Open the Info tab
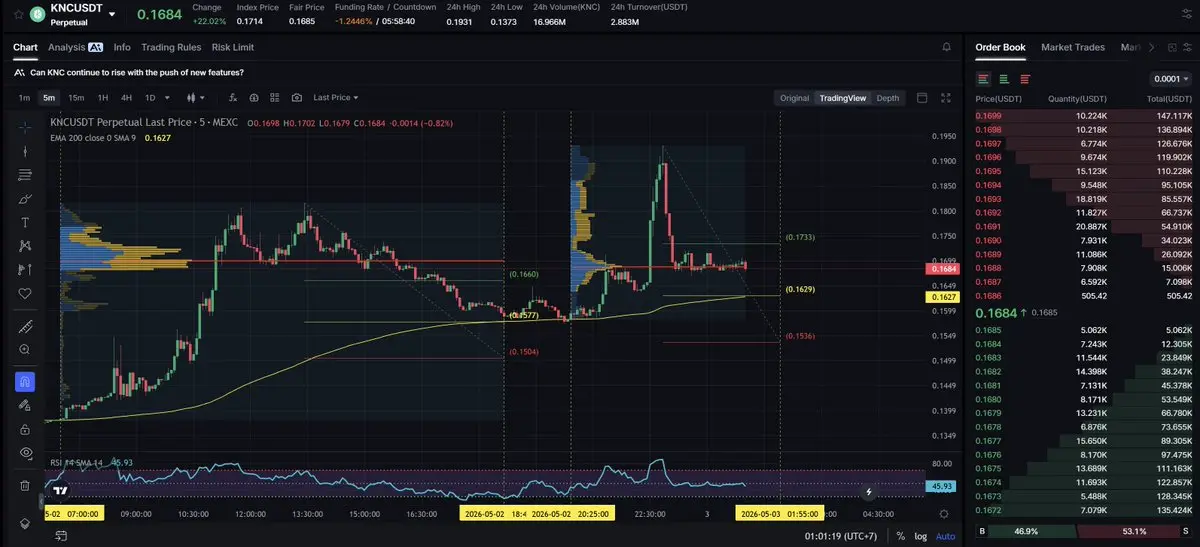Viewport: 1200px width, 547px height. tap(122, 47)
